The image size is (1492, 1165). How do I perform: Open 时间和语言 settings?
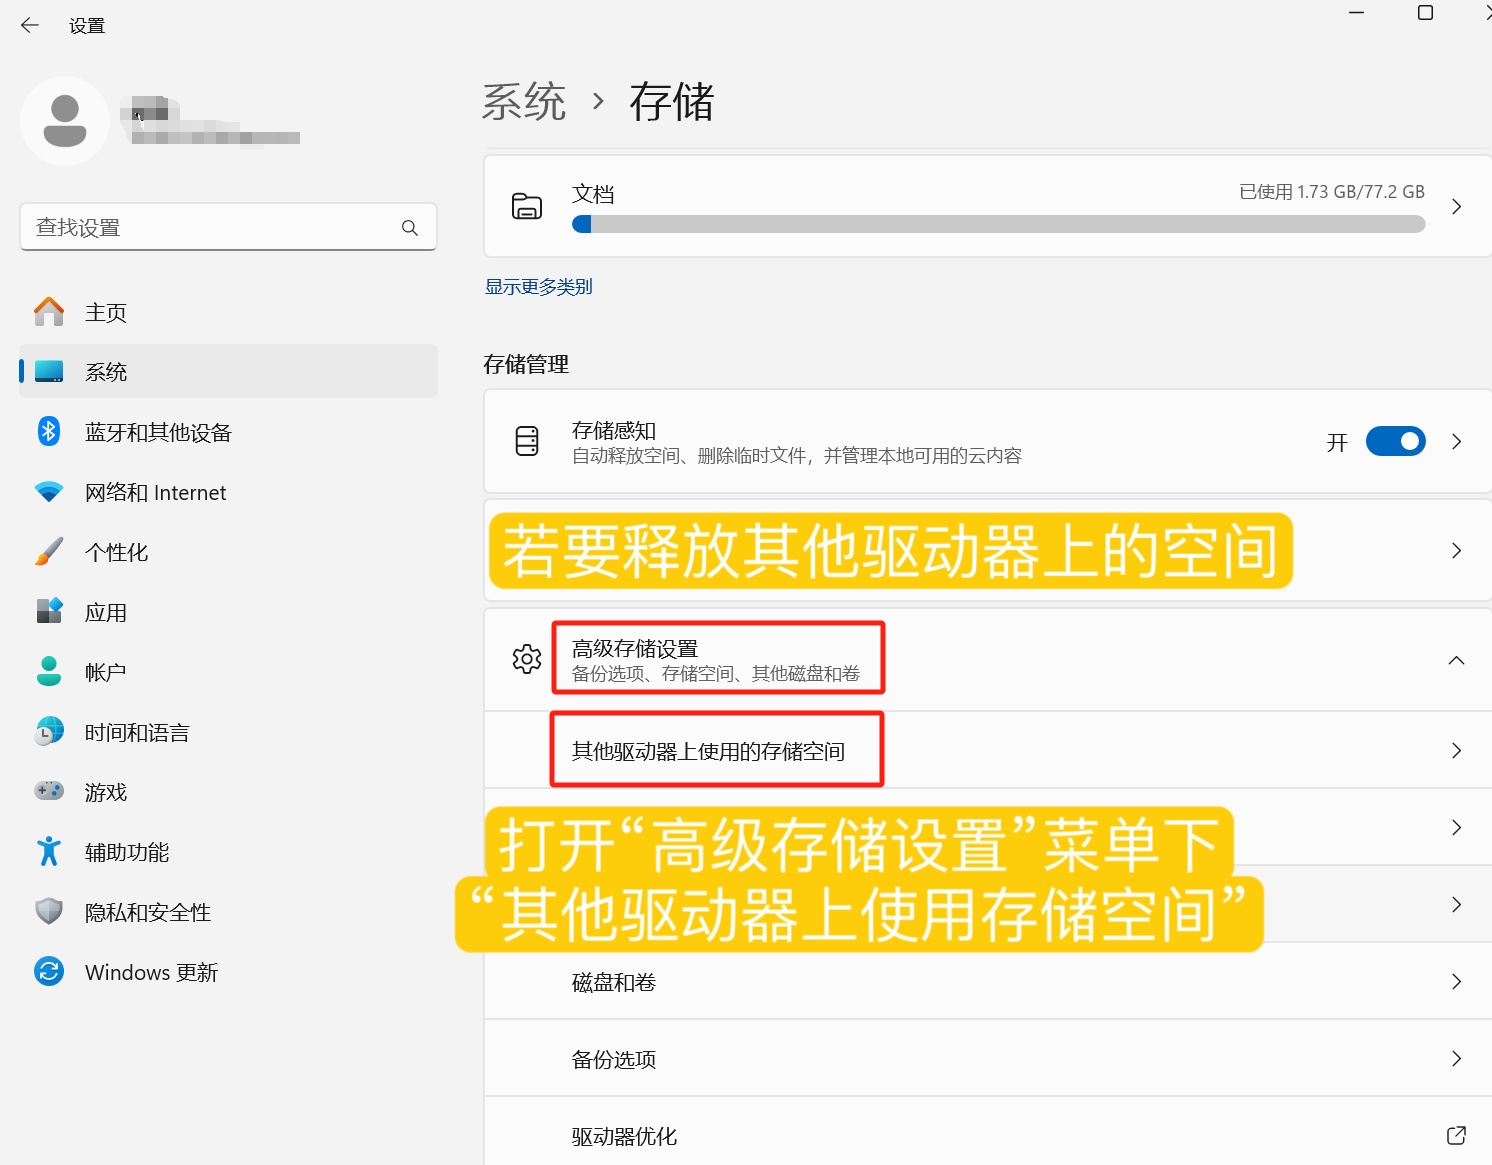coord(228,732)
